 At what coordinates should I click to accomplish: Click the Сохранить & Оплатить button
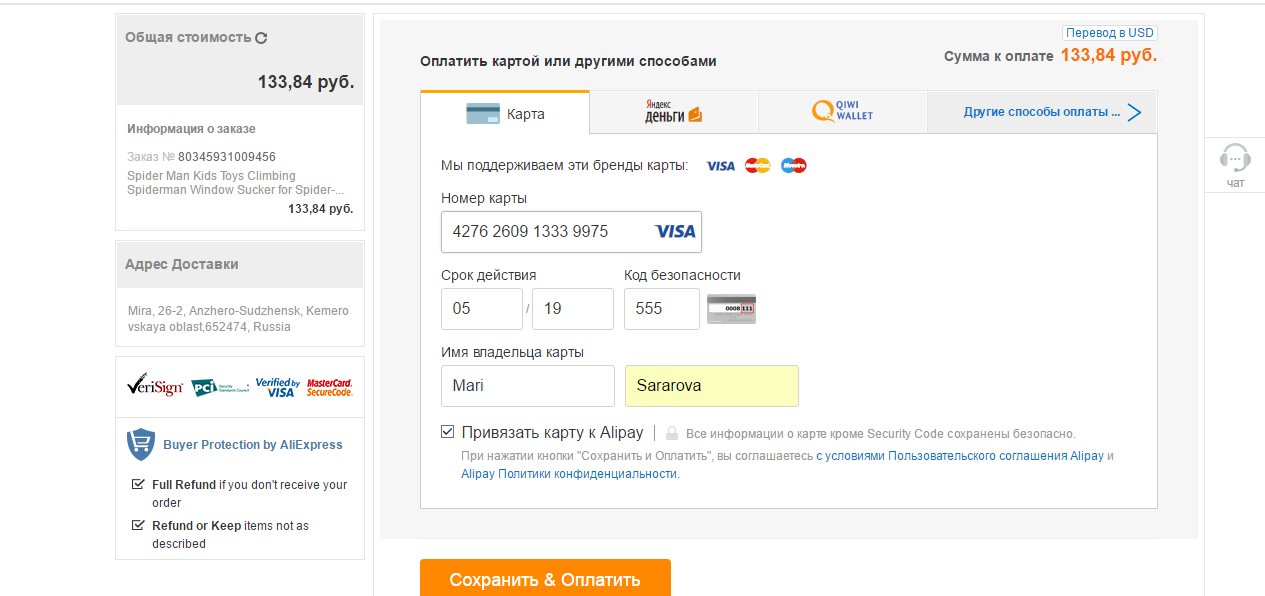[x=545, y=578]
